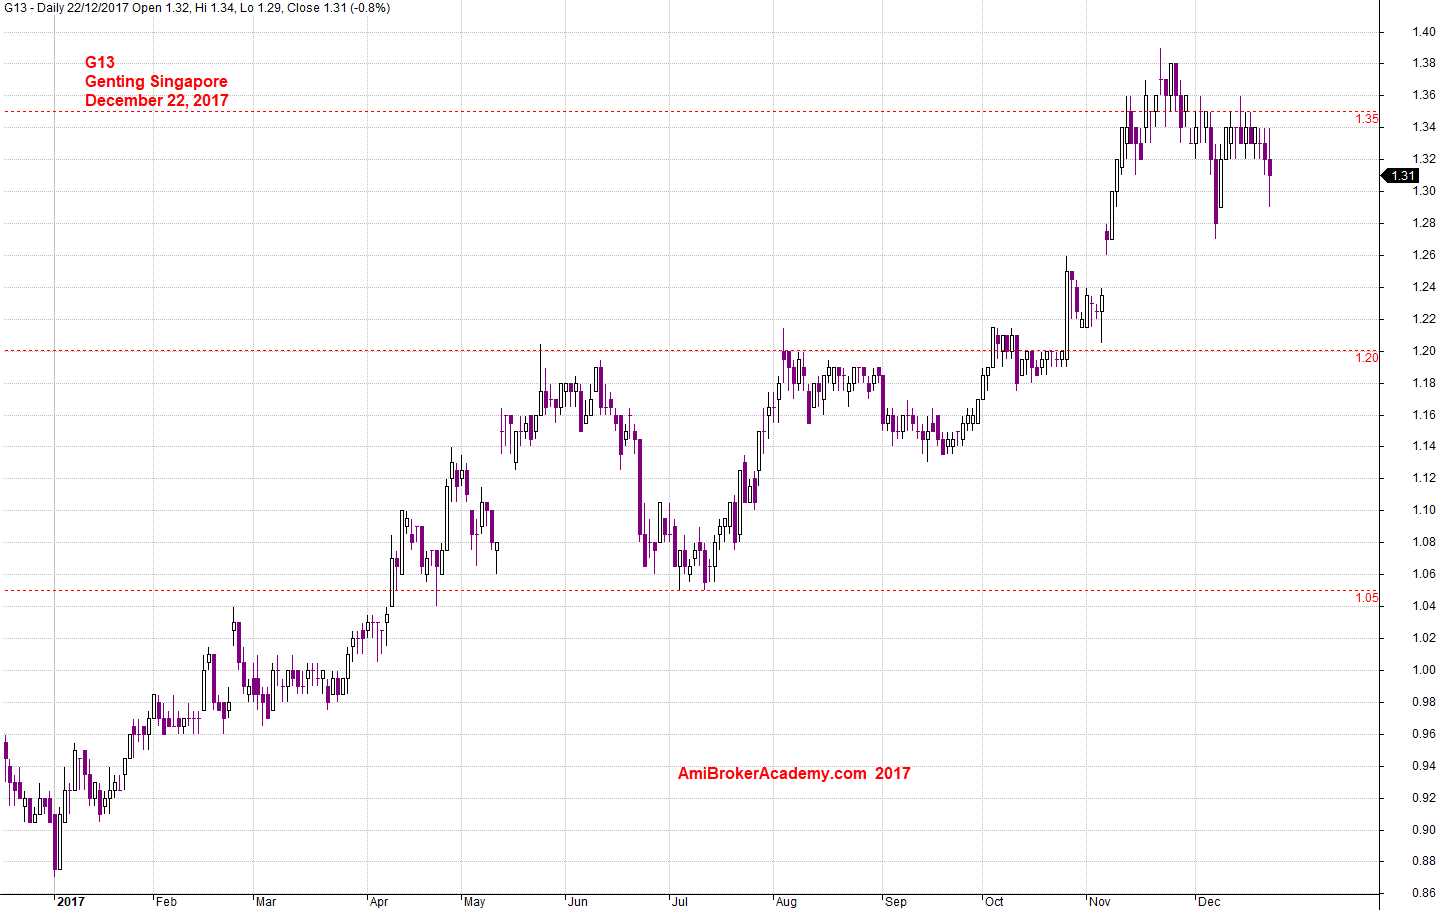Click the 'Nov' month label on time axis
The height and width of the screenshot is (910, 1440).
point(1099,902)
